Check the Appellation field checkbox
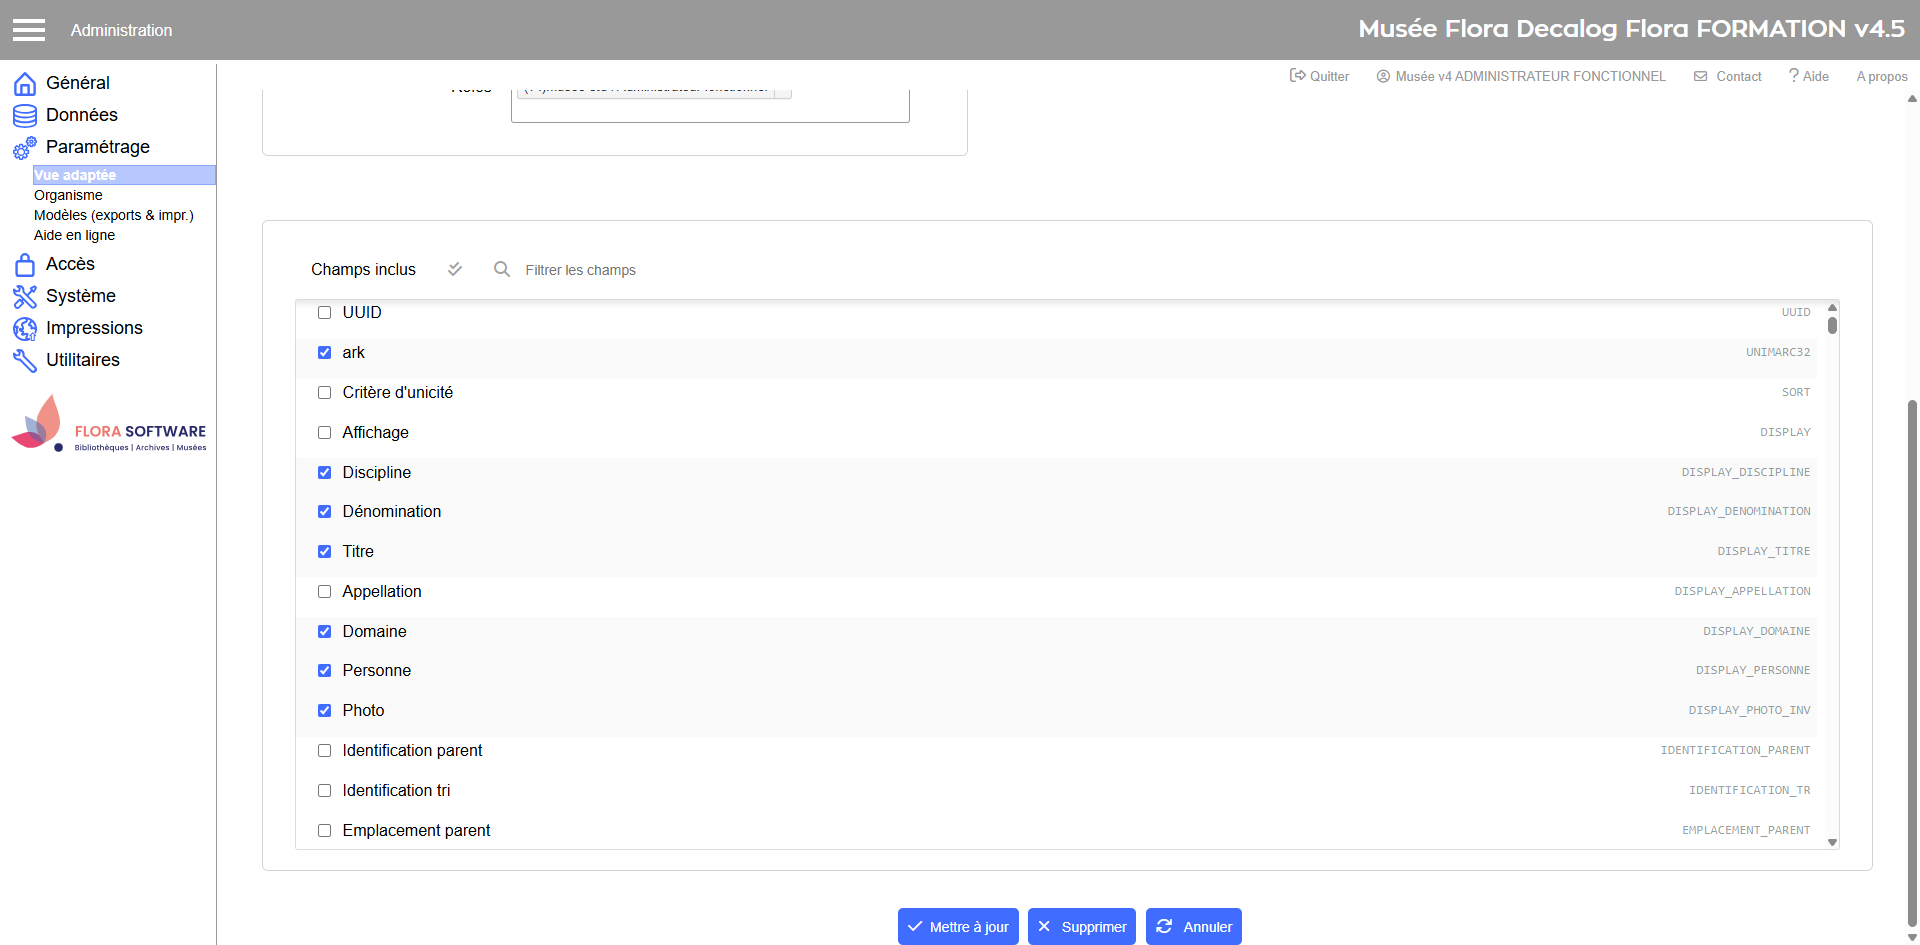 pos(324,592)
